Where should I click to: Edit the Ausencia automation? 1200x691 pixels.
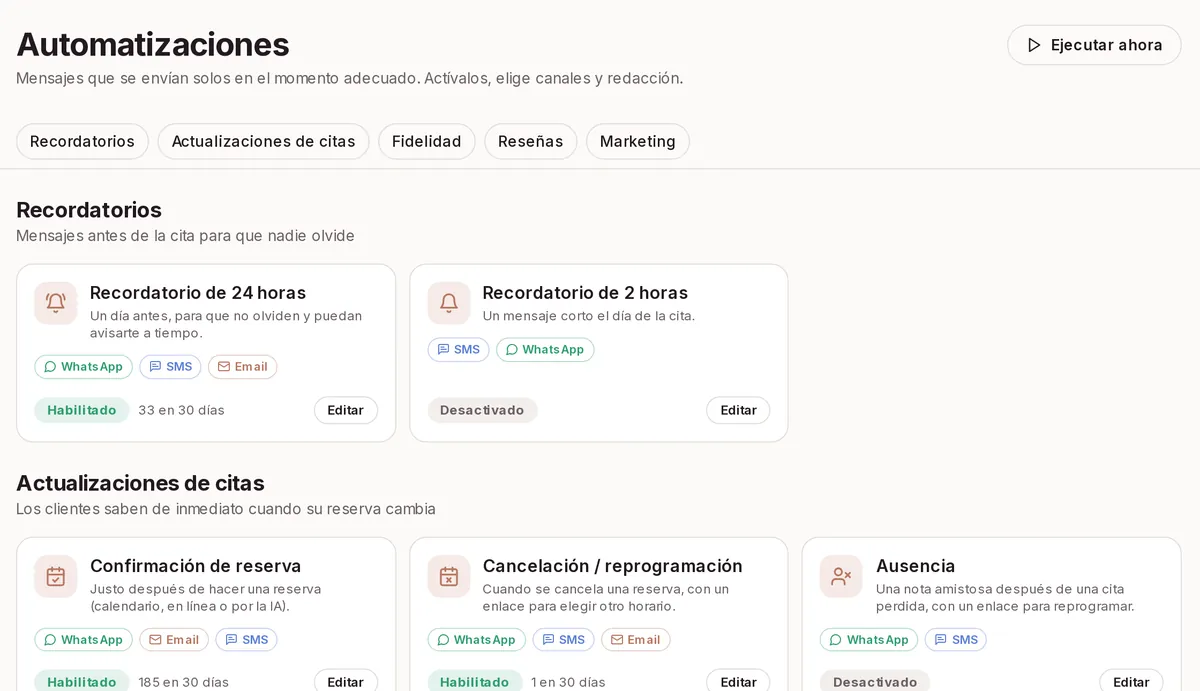(x=1131, y=681)
